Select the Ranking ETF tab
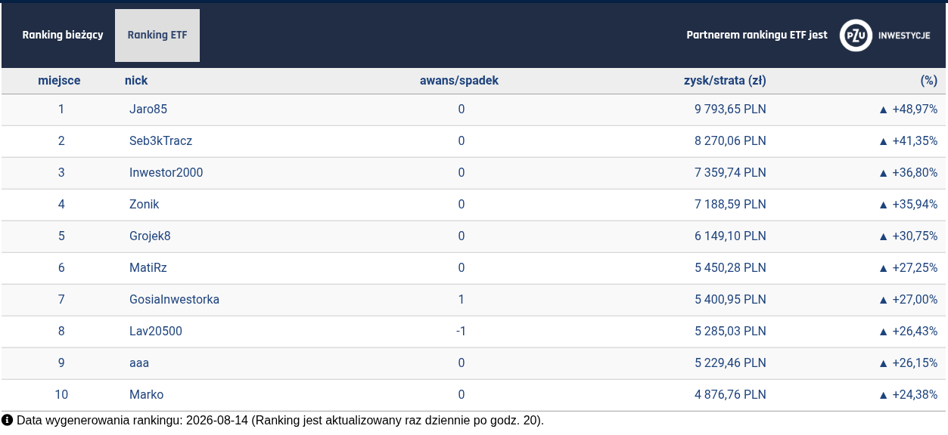 pos(157,35)
